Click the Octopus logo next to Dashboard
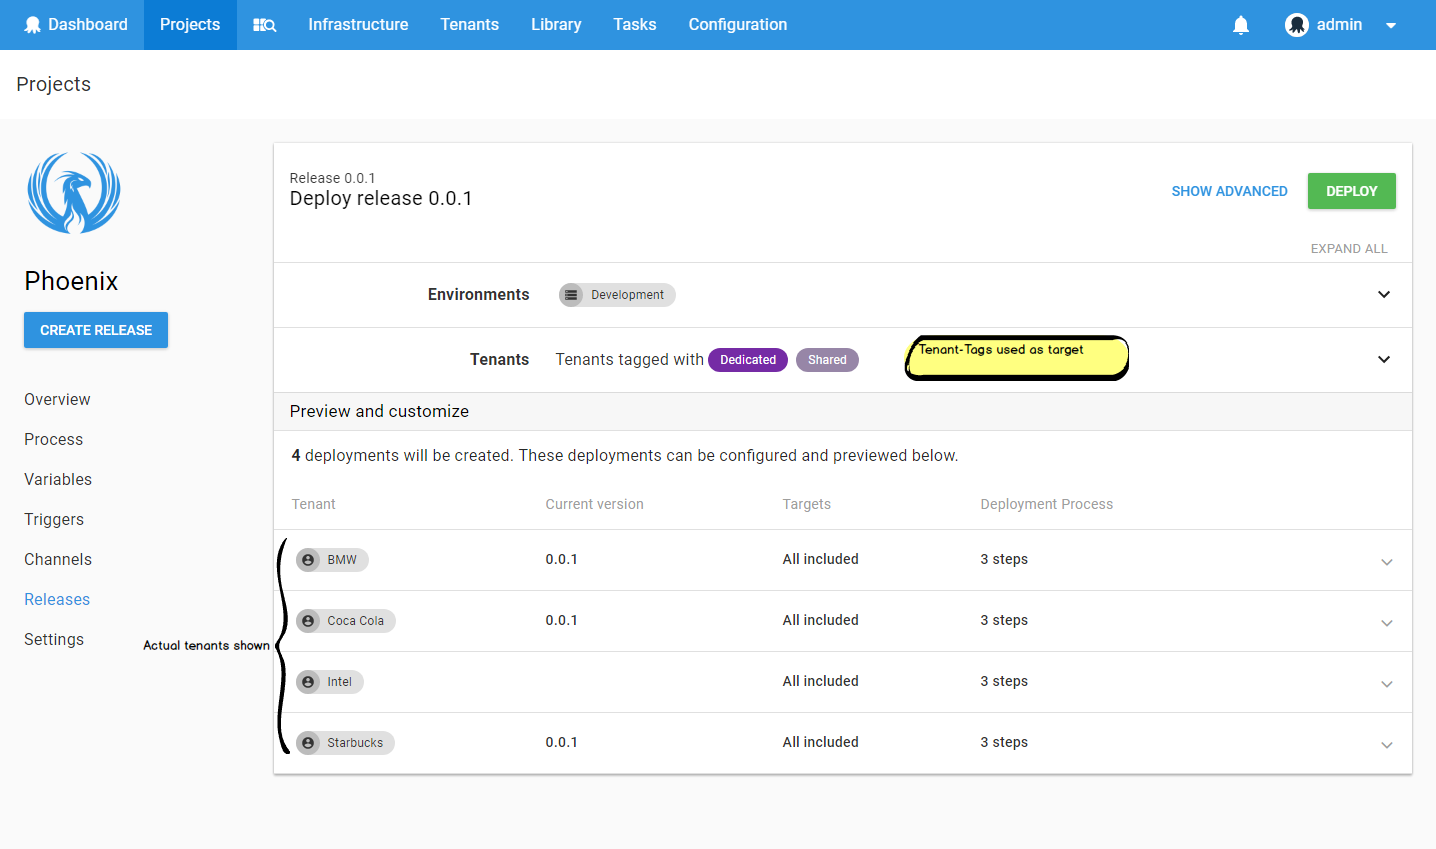 coord(30,24)
